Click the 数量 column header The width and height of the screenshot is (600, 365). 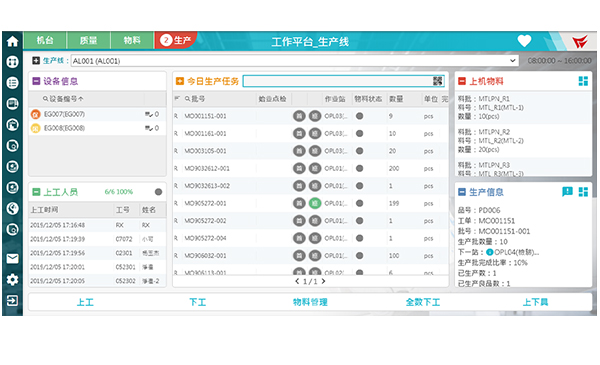(396, 99)
